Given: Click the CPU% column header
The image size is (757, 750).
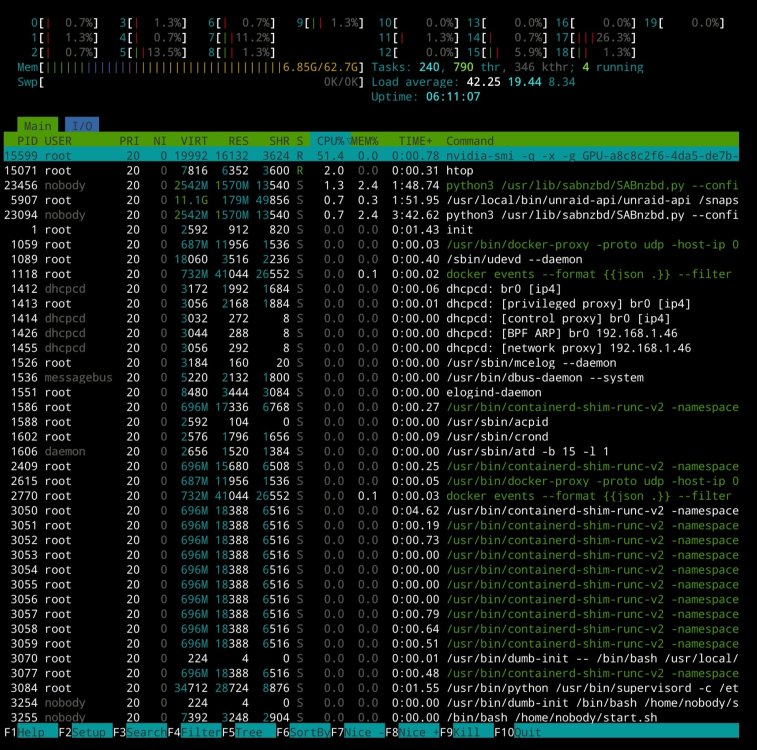Looking at the screenshot, I should [331, 141].
